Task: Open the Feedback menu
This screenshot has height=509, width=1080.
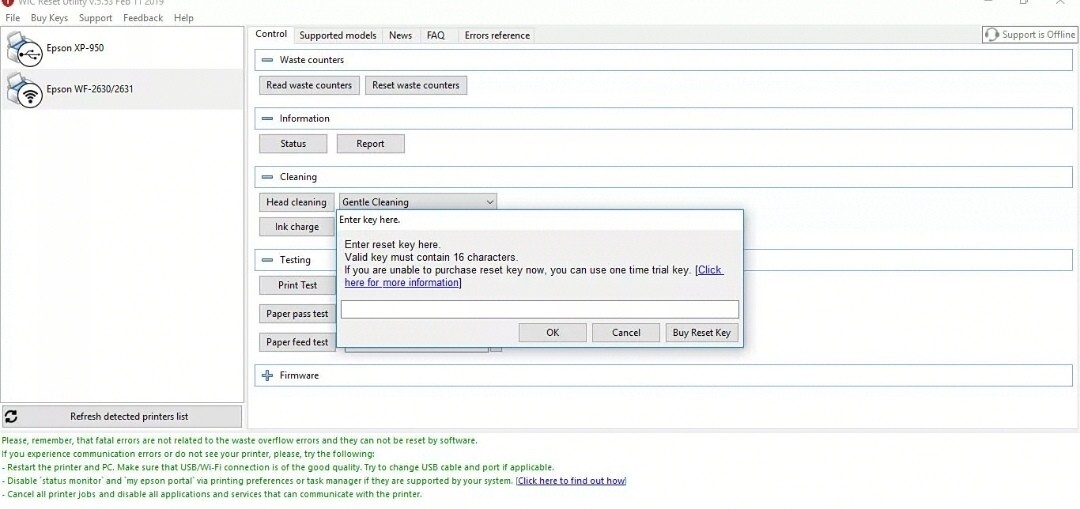Action: tap(143, 18)
